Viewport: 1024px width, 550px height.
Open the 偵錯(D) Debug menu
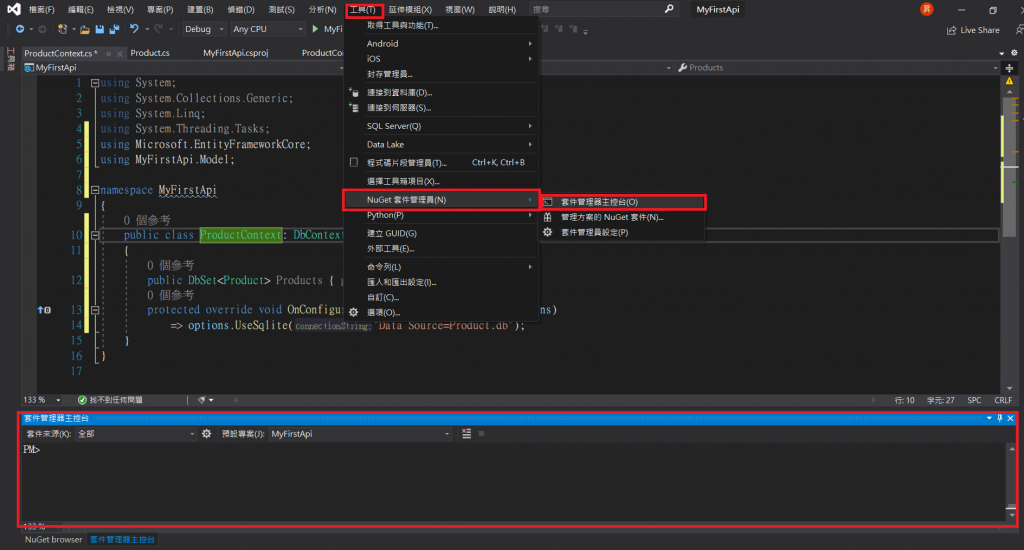[x=240, y=10]
